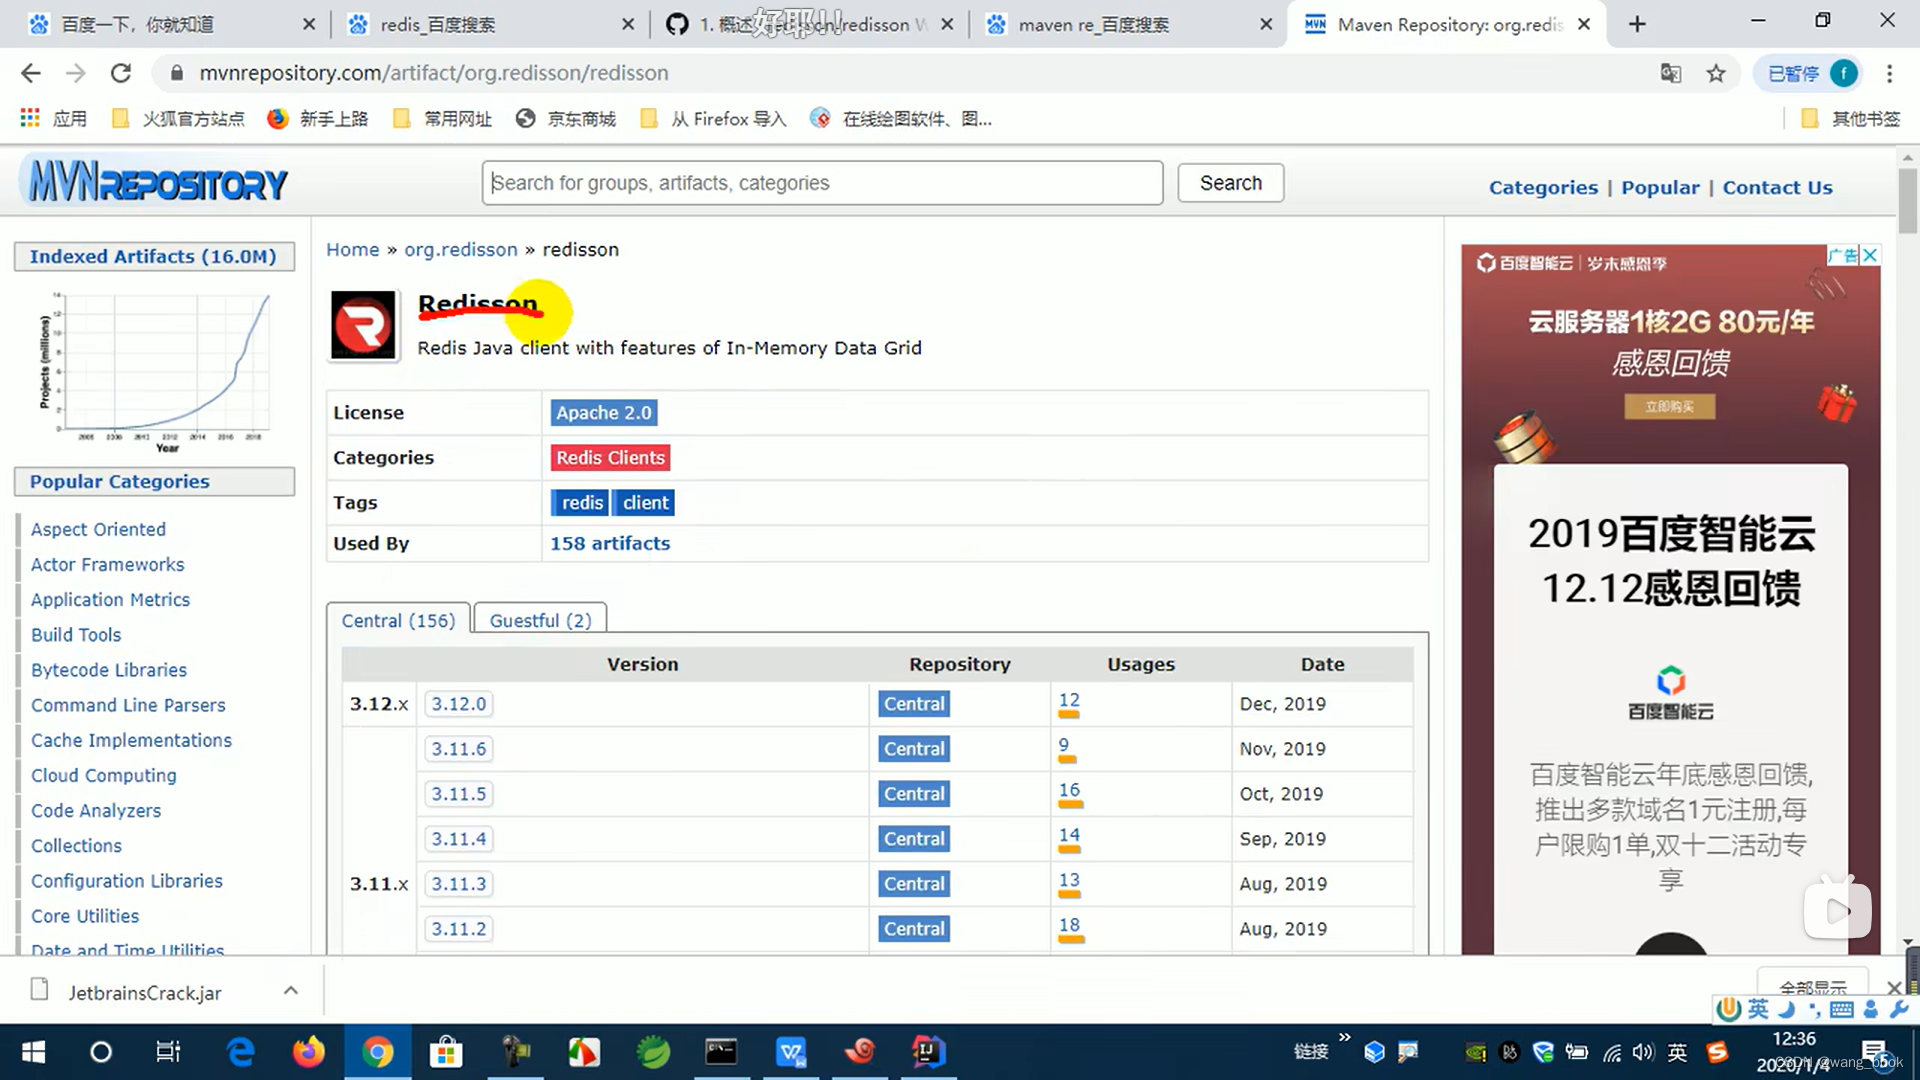
Task: Bookmark this page with star icon
Action: (x=1716, y=73)
